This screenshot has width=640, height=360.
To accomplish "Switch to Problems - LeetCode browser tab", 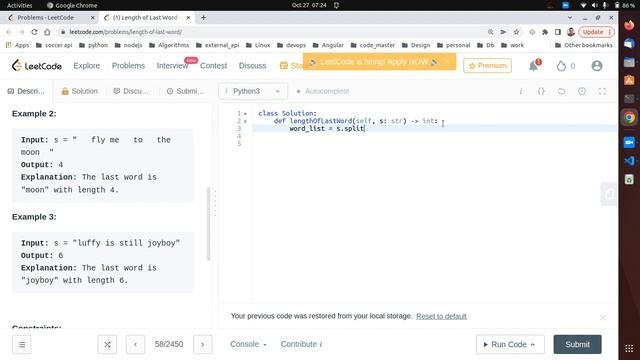I will [x=45, y=18].
